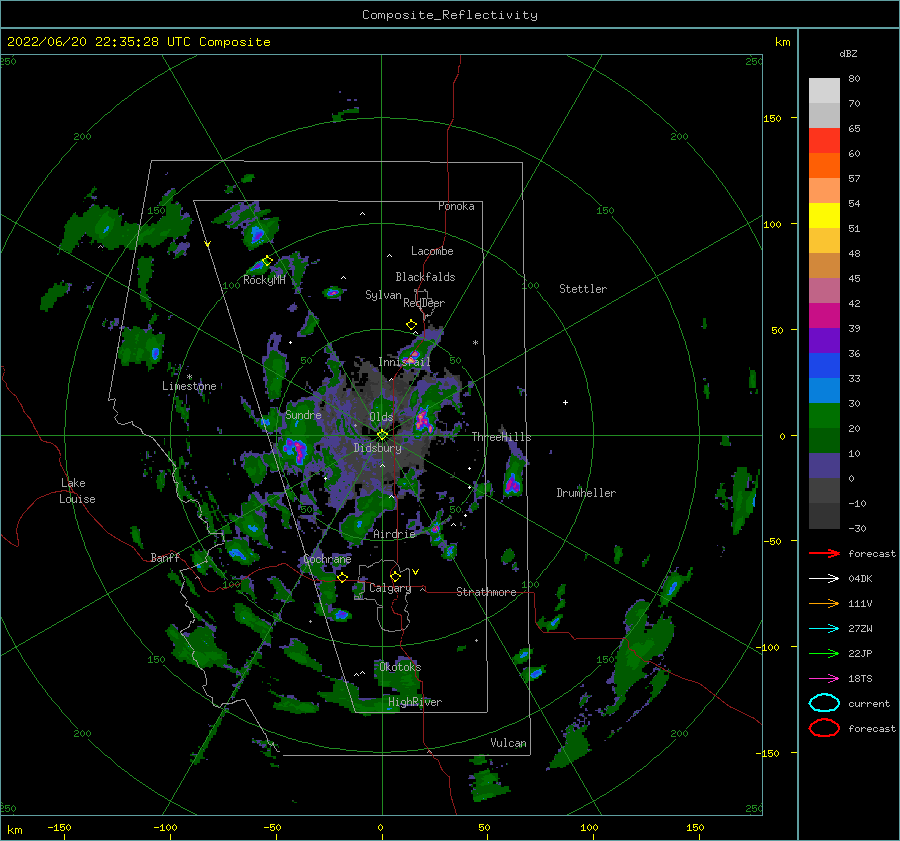The height and width of the screenshot is (841, 900).
Task: Click the Limestone label
Action: click(x=189, y=386)
